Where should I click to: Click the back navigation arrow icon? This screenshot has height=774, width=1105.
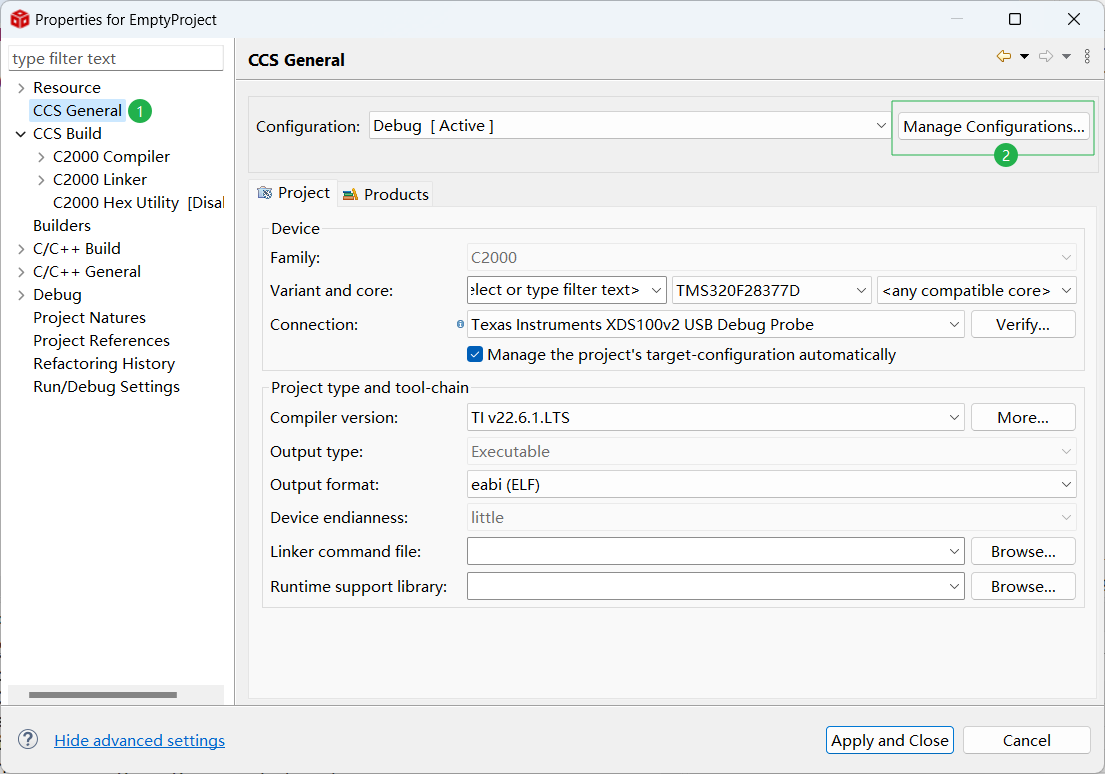coord(1003,57)
